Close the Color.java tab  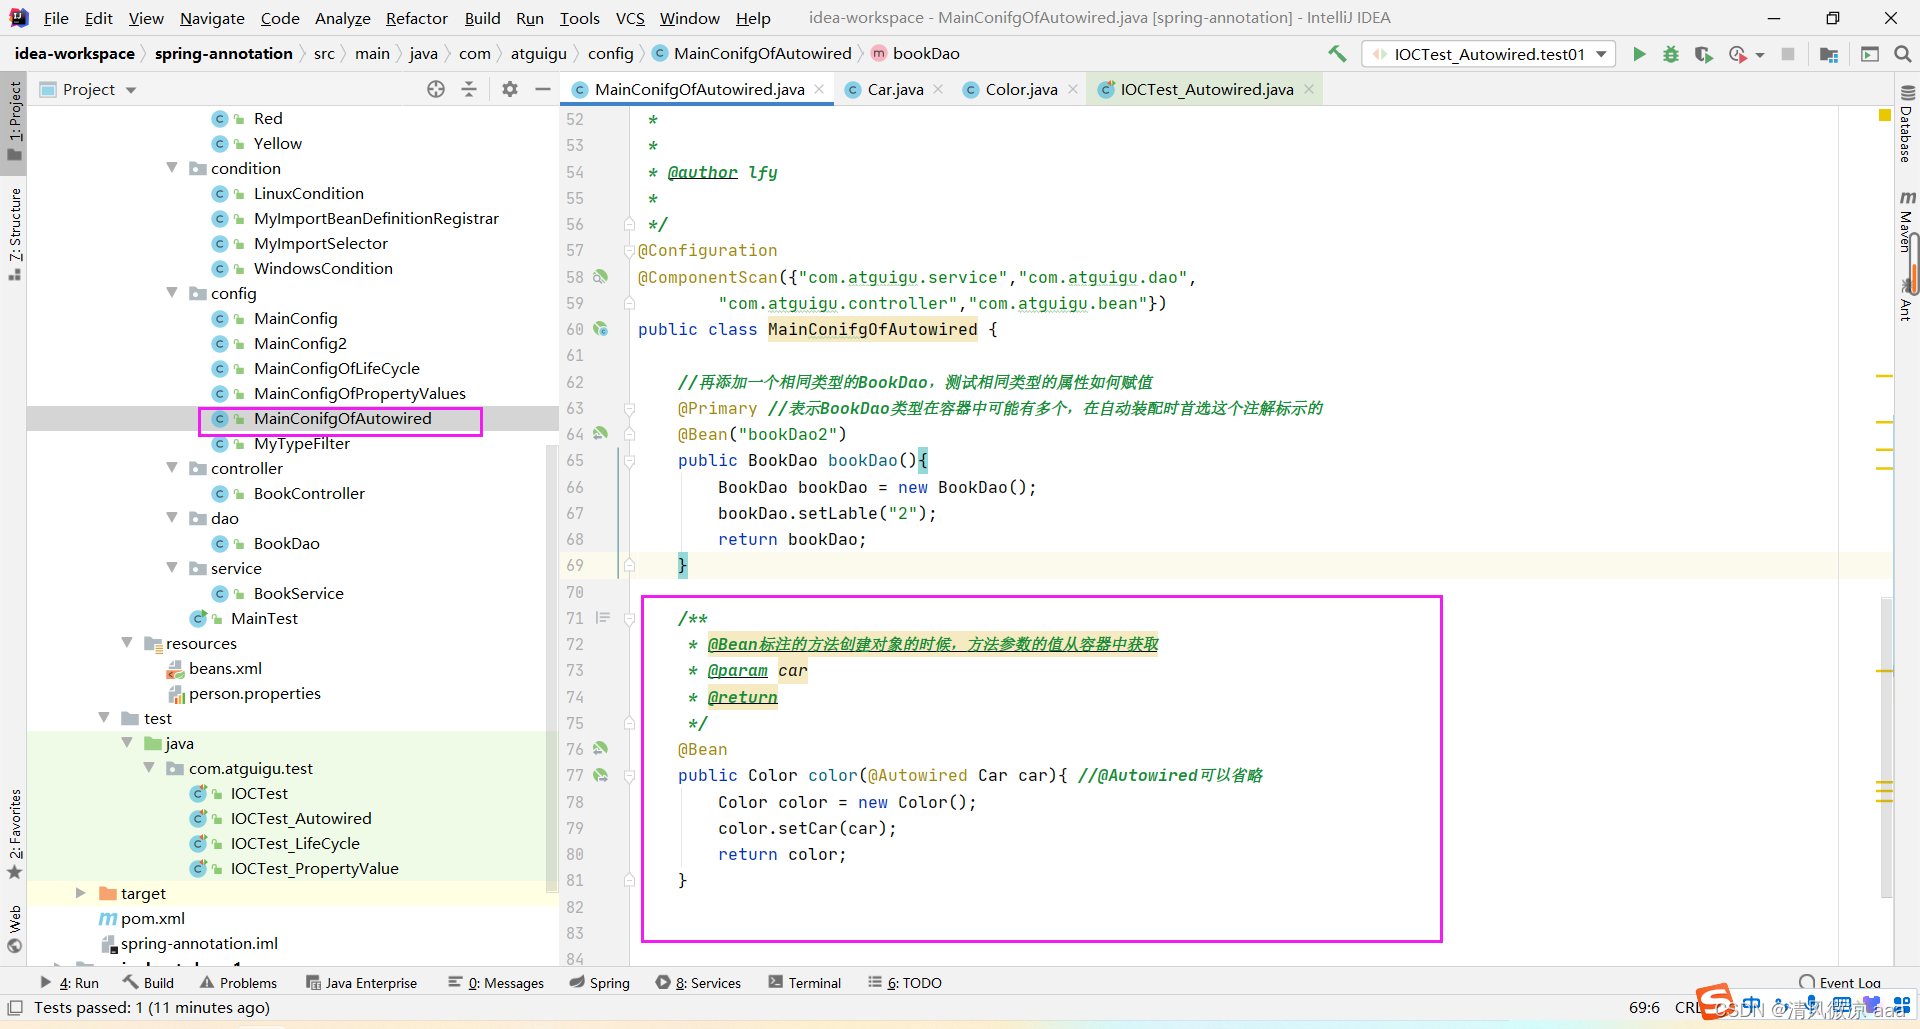click(1073, 89)
